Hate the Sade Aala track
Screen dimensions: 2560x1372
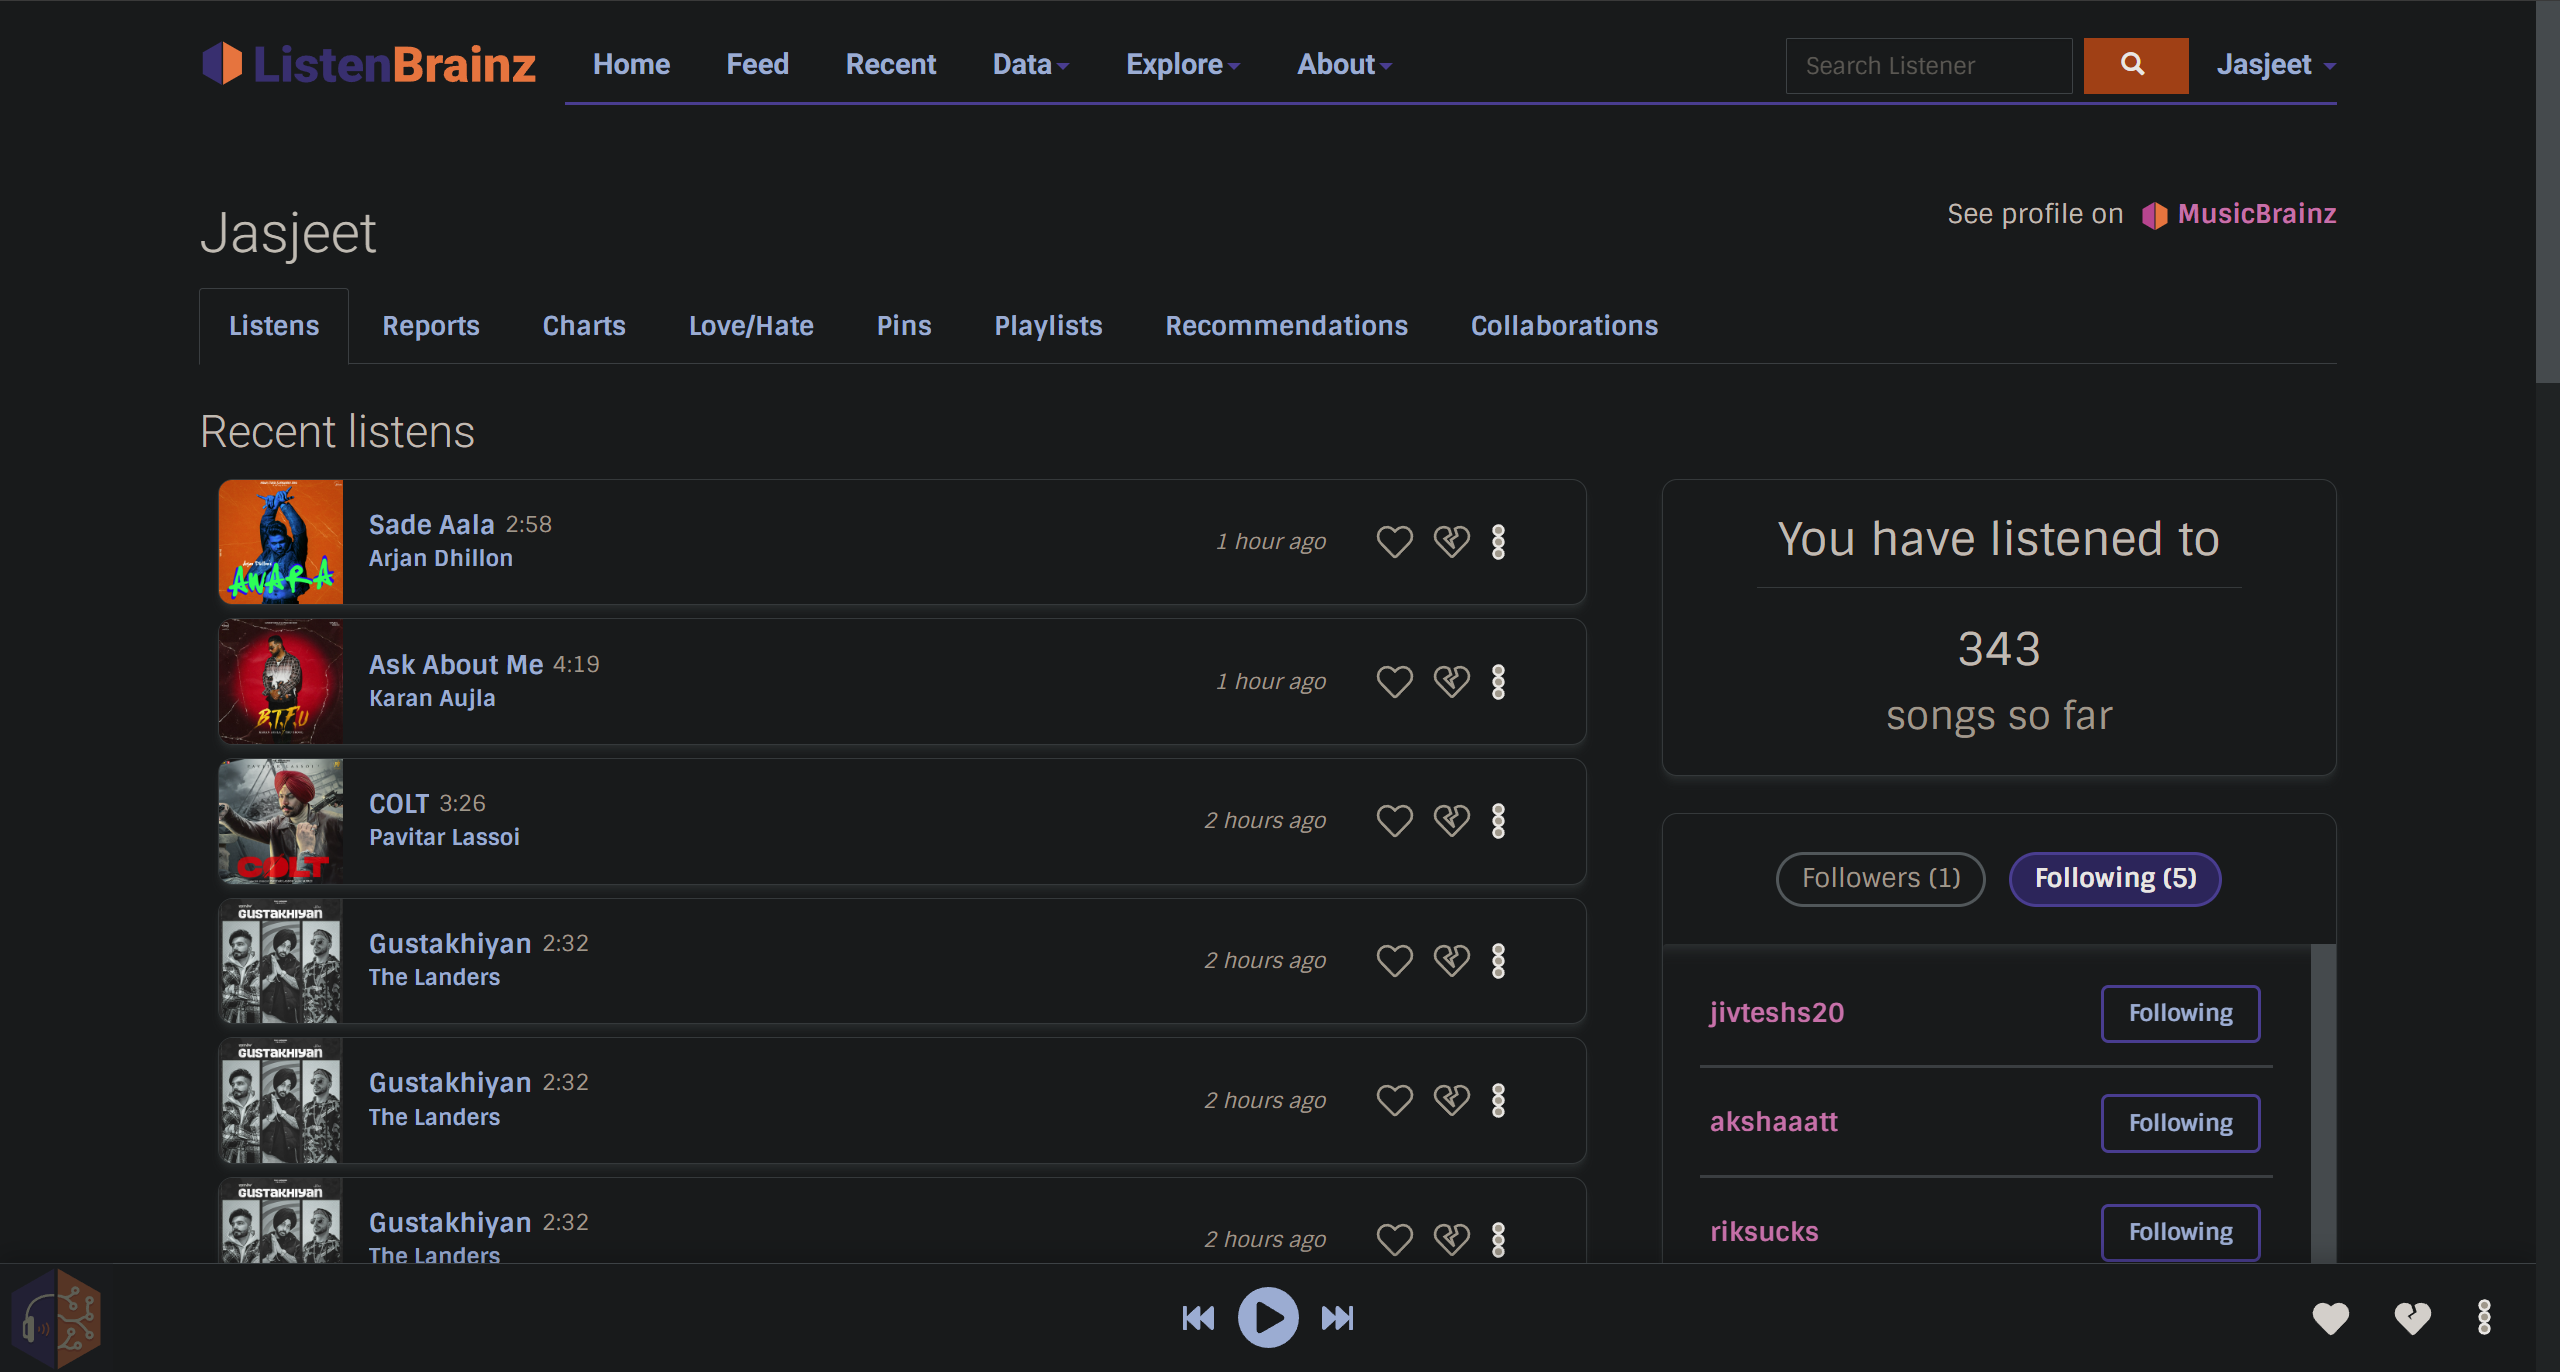1451,541
